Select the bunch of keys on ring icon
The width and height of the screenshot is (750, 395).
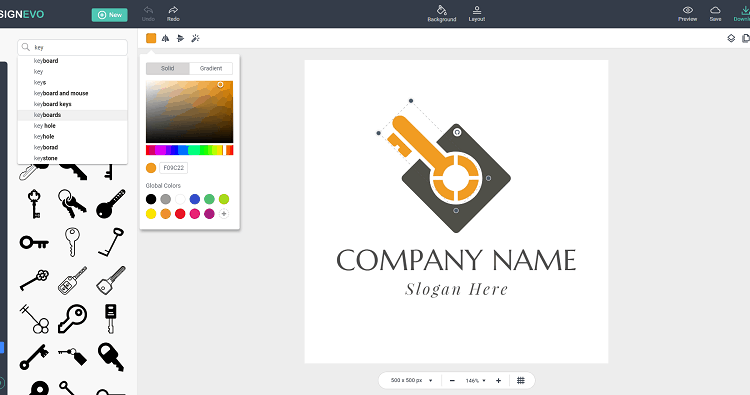[72, 203]
